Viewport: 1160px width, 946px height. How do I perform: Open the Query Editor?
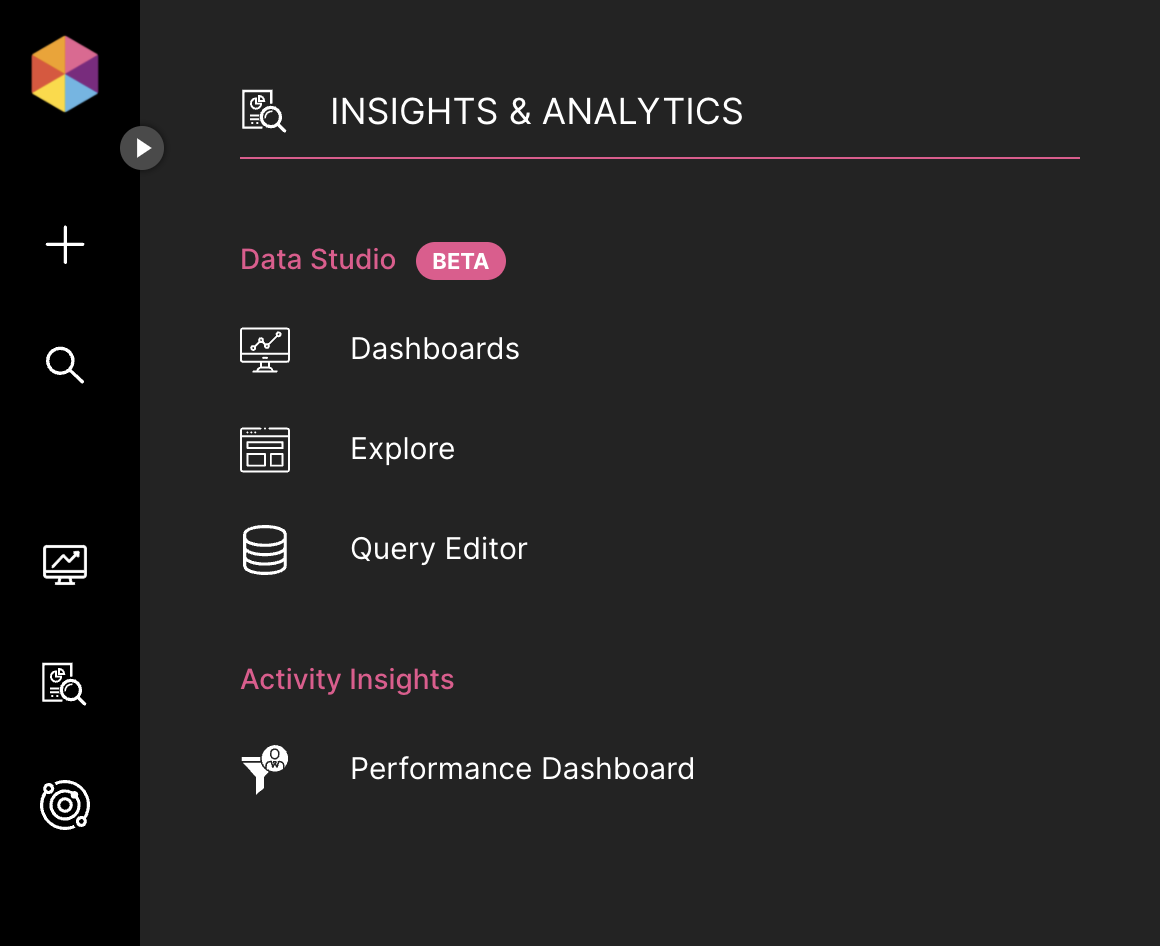(x=439, y=549)
